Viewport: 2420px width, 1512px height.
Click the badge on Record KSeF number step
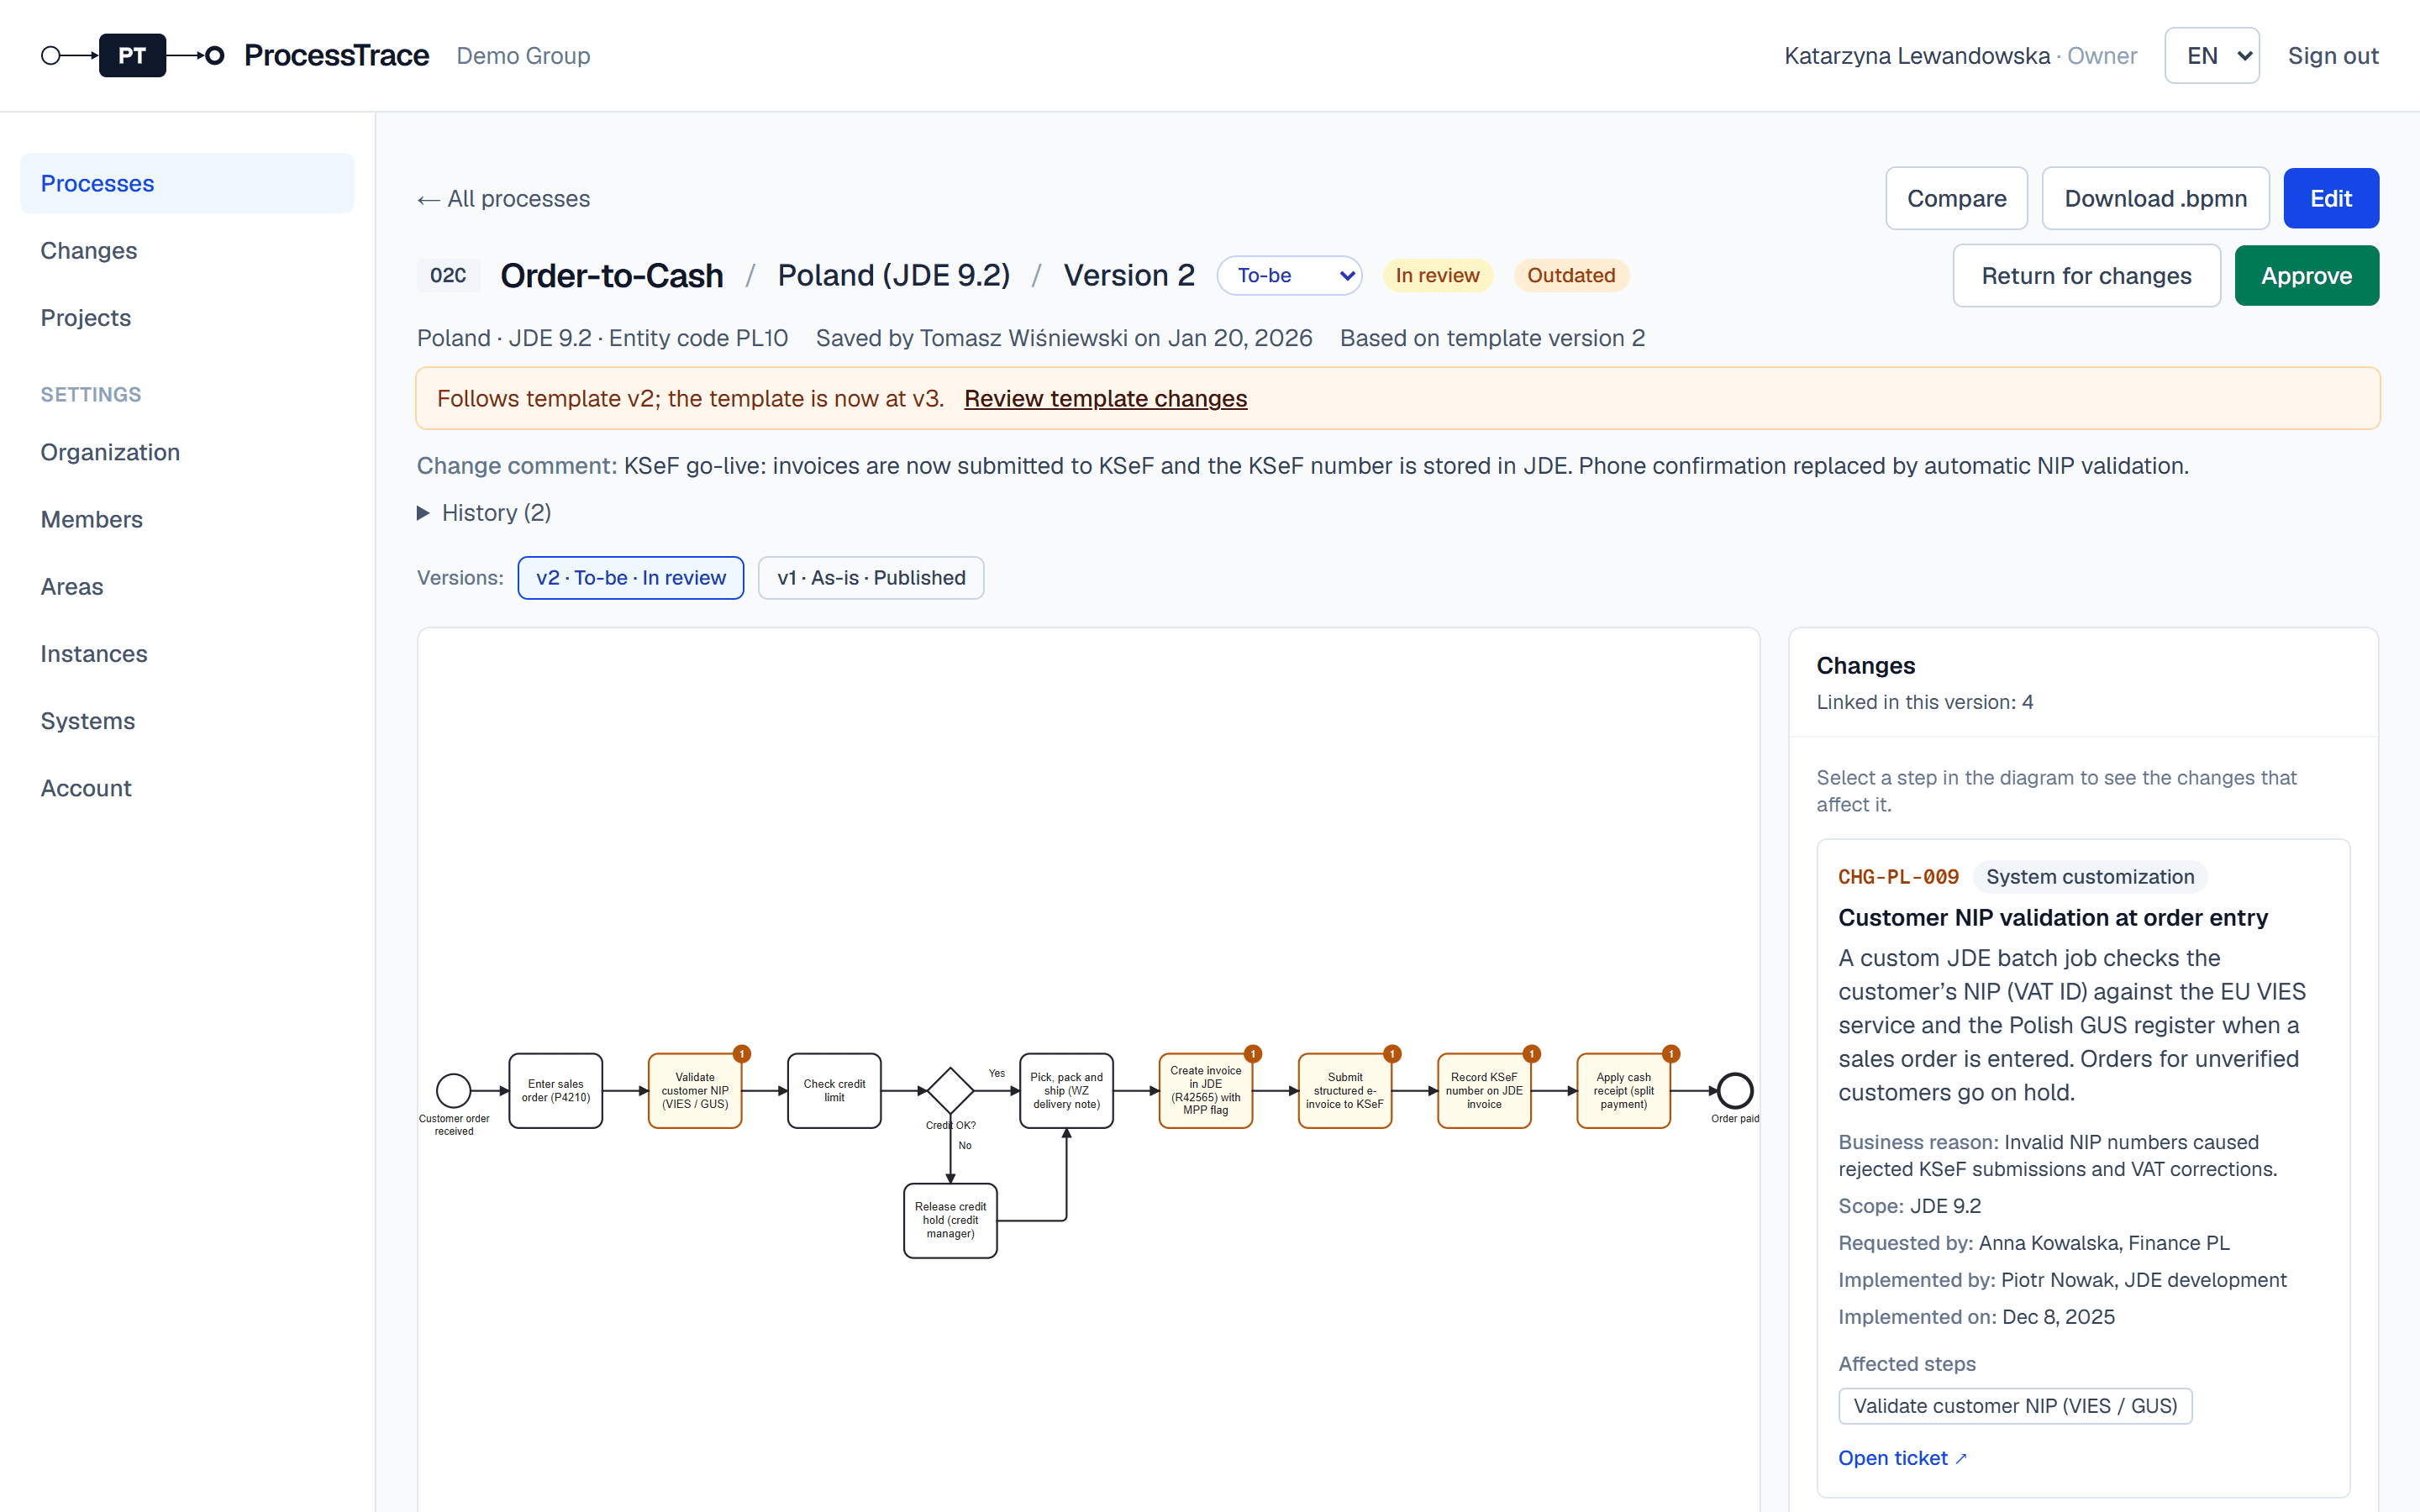tap(1531, 1054)
